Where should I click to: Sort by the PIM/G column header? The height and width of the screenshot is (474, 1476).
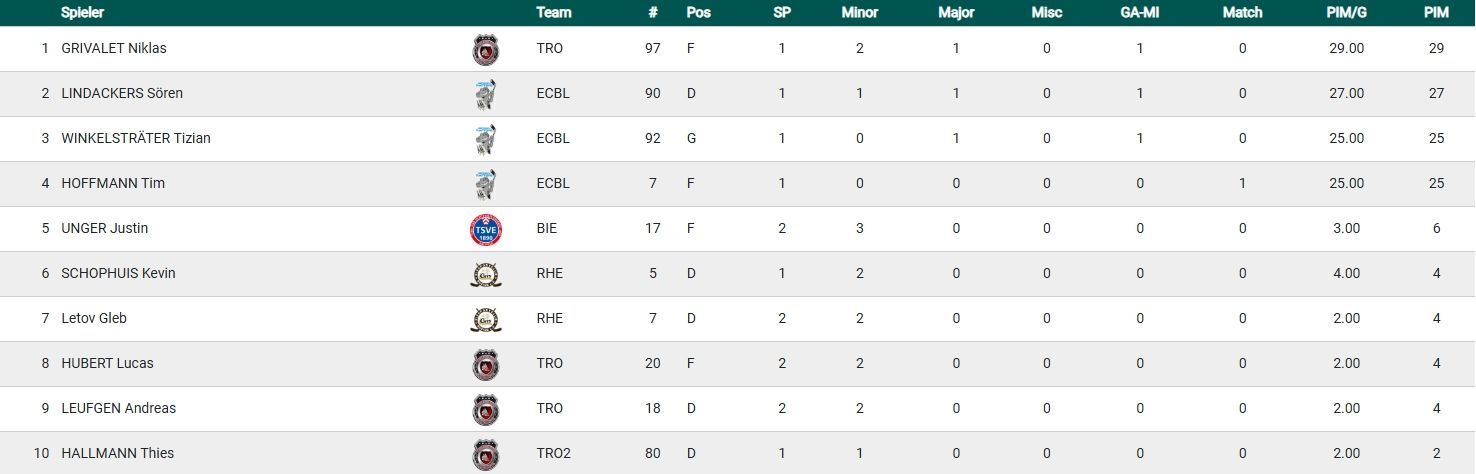(1346, 13)
